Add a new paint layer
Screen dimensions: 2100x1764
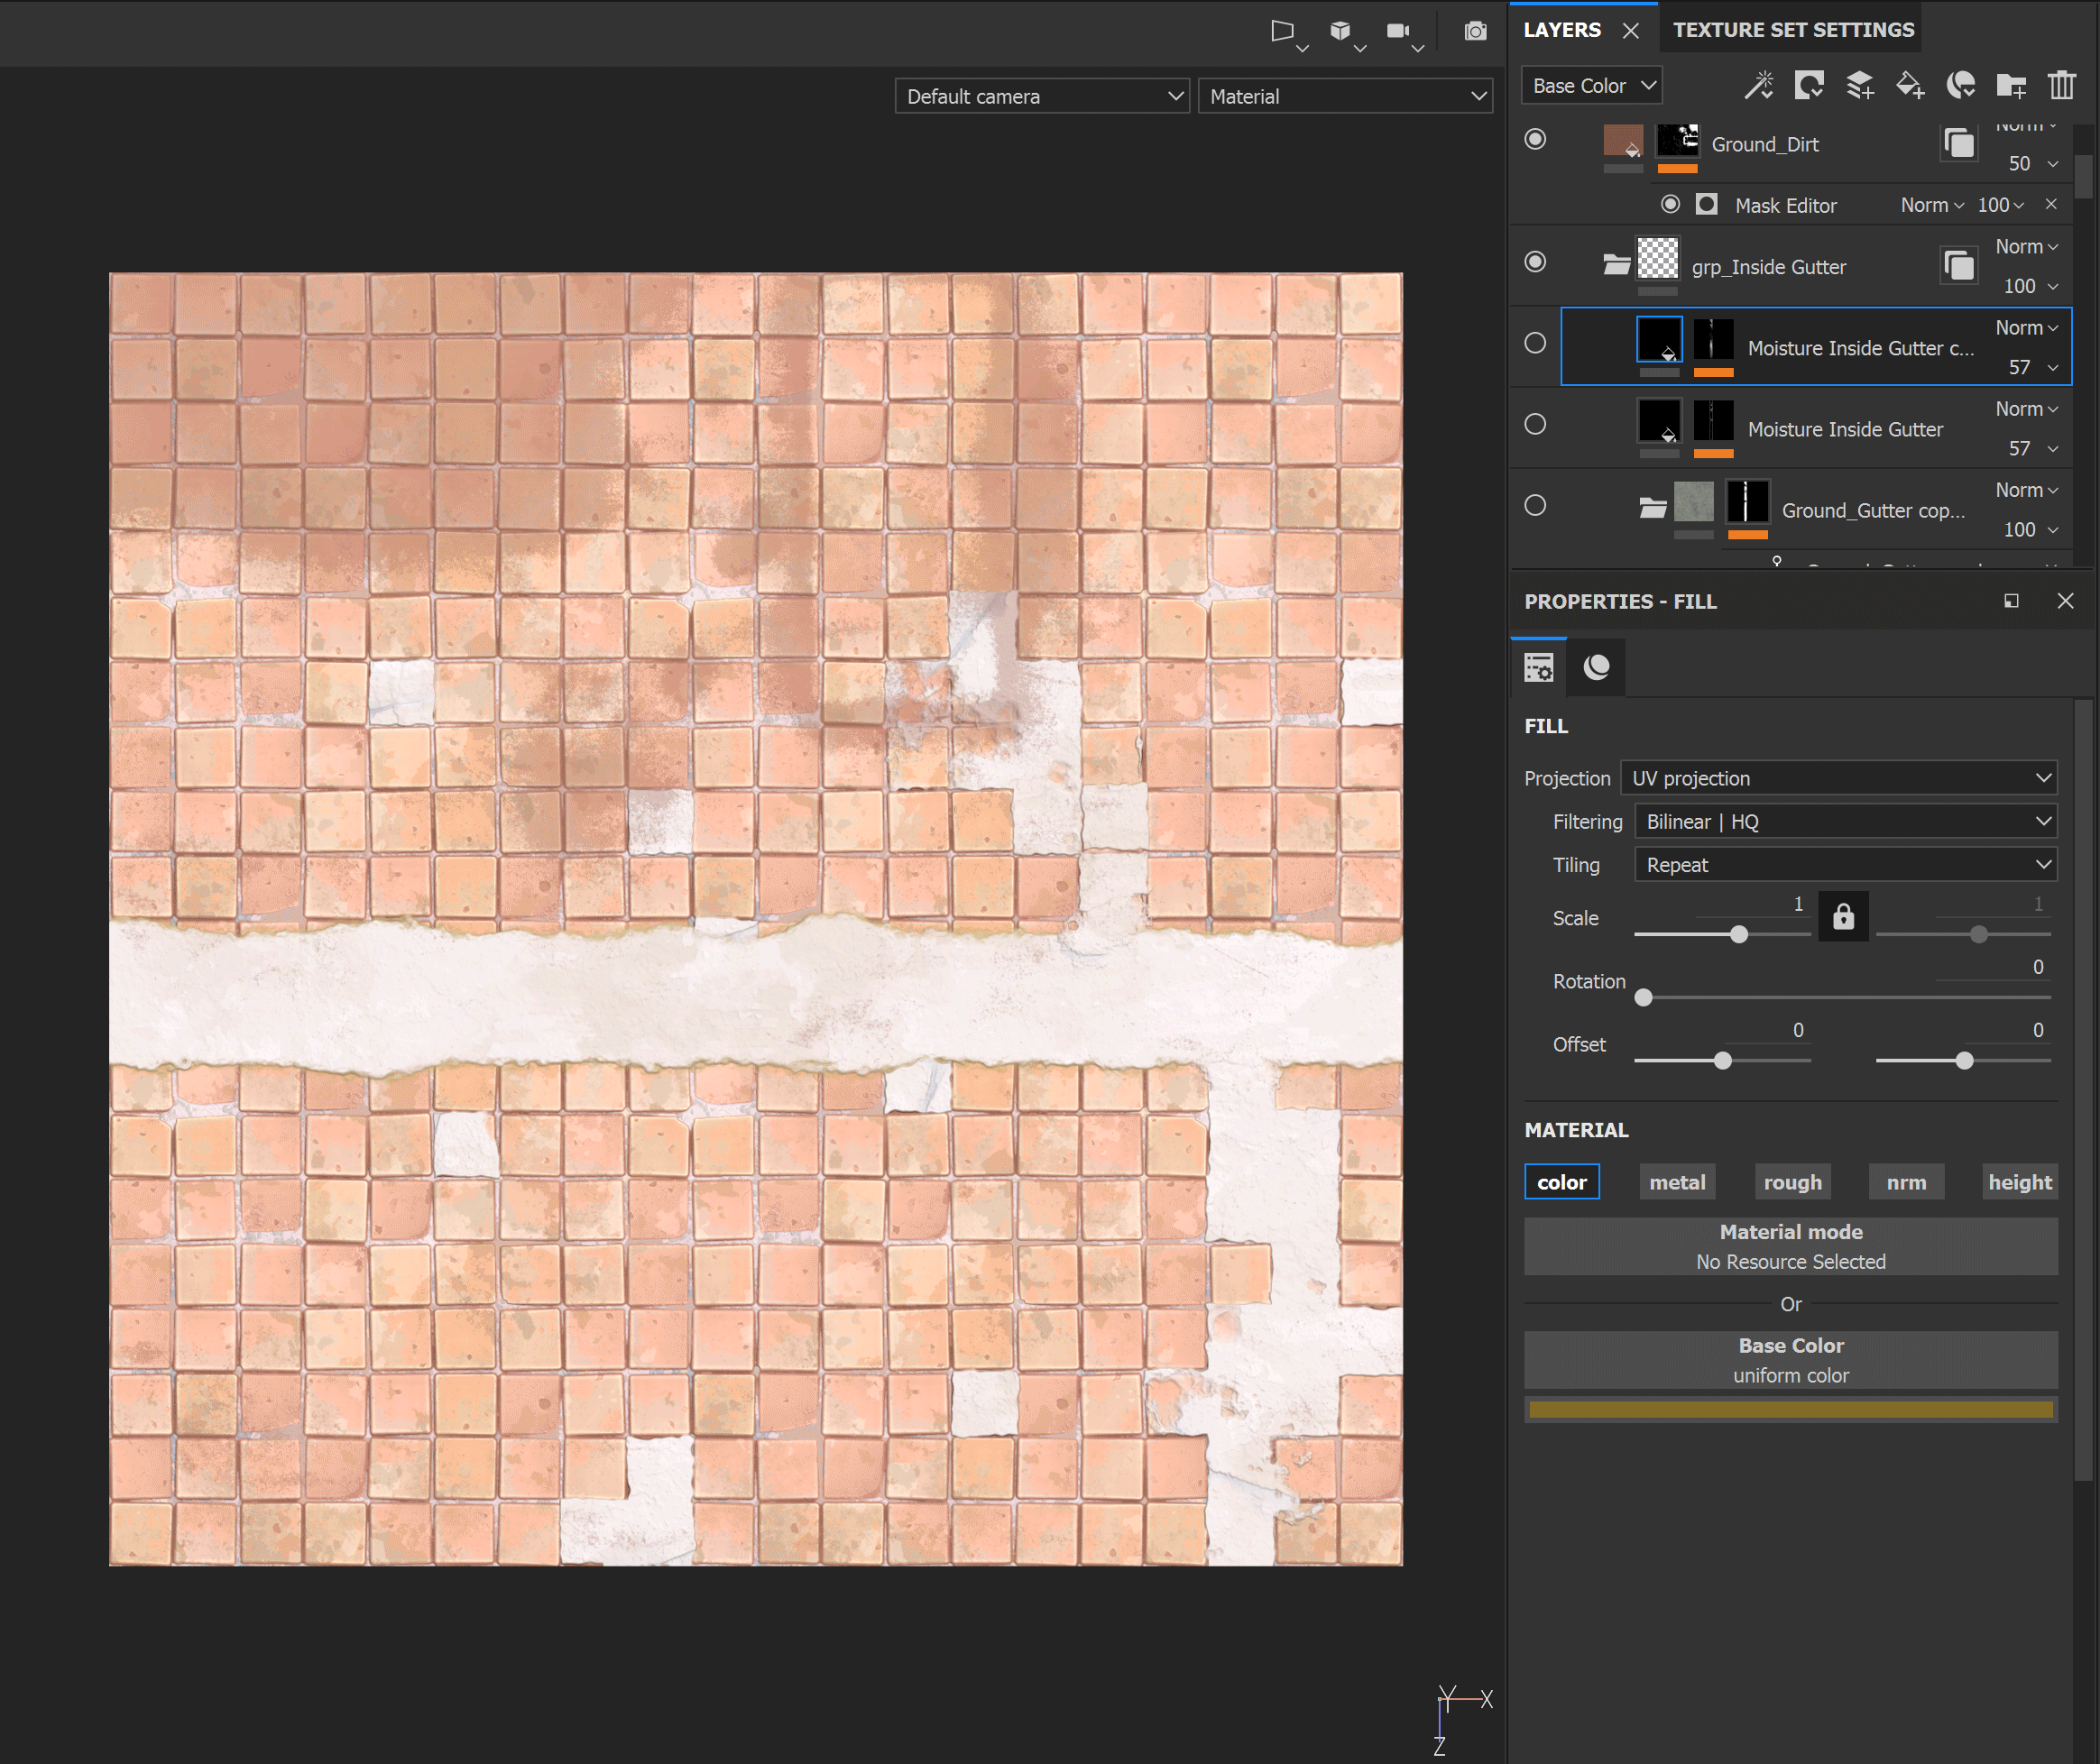click(x=1860, y=86)
